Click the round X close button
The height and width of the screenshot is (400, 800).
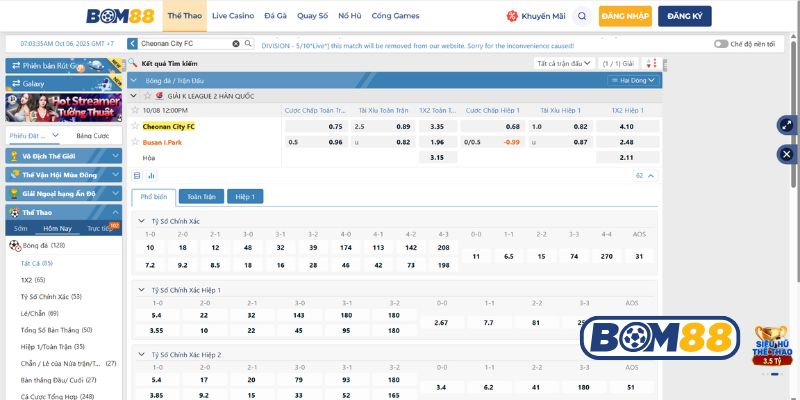(787, 154)
